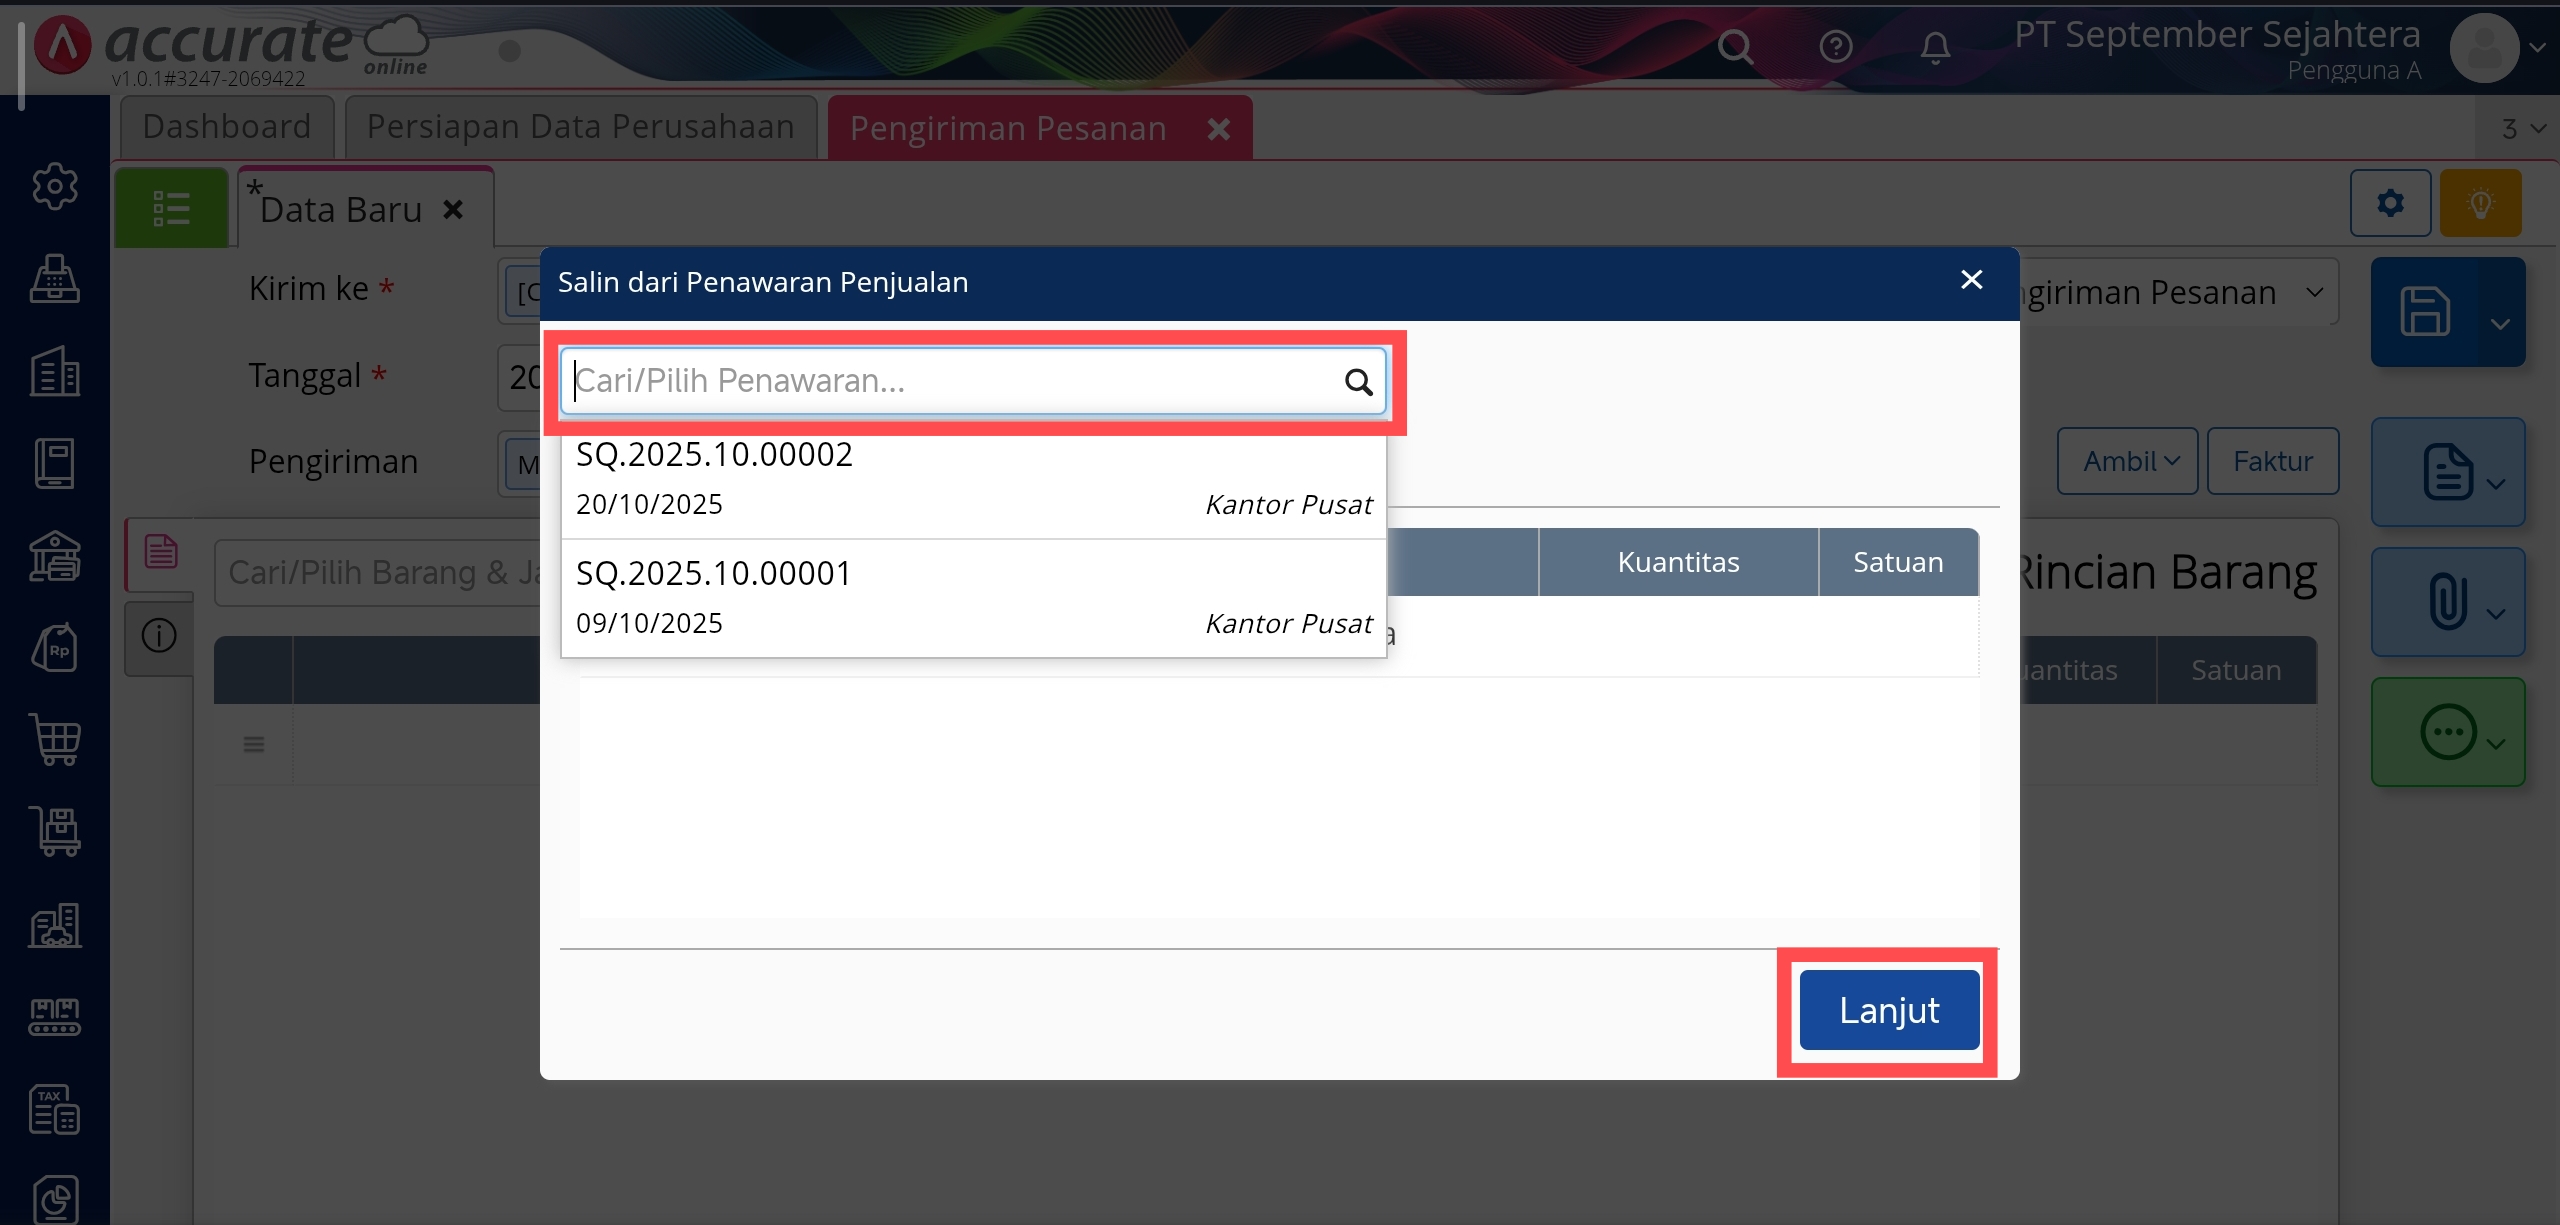Open the shopping cart sidebar module

(x=55, y=740)
